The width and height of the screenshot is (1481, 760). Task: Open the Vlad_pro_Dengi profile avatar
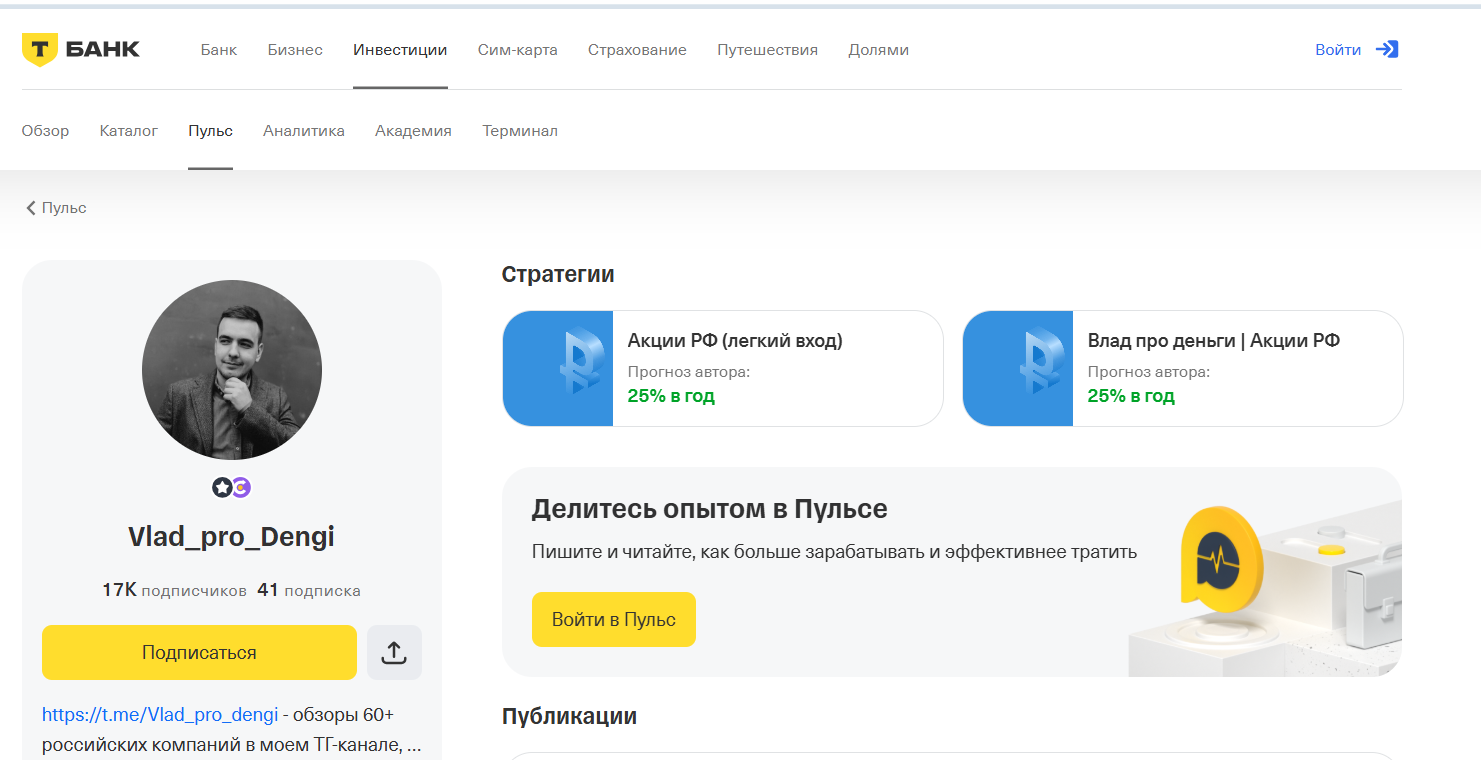click(232, 370)
